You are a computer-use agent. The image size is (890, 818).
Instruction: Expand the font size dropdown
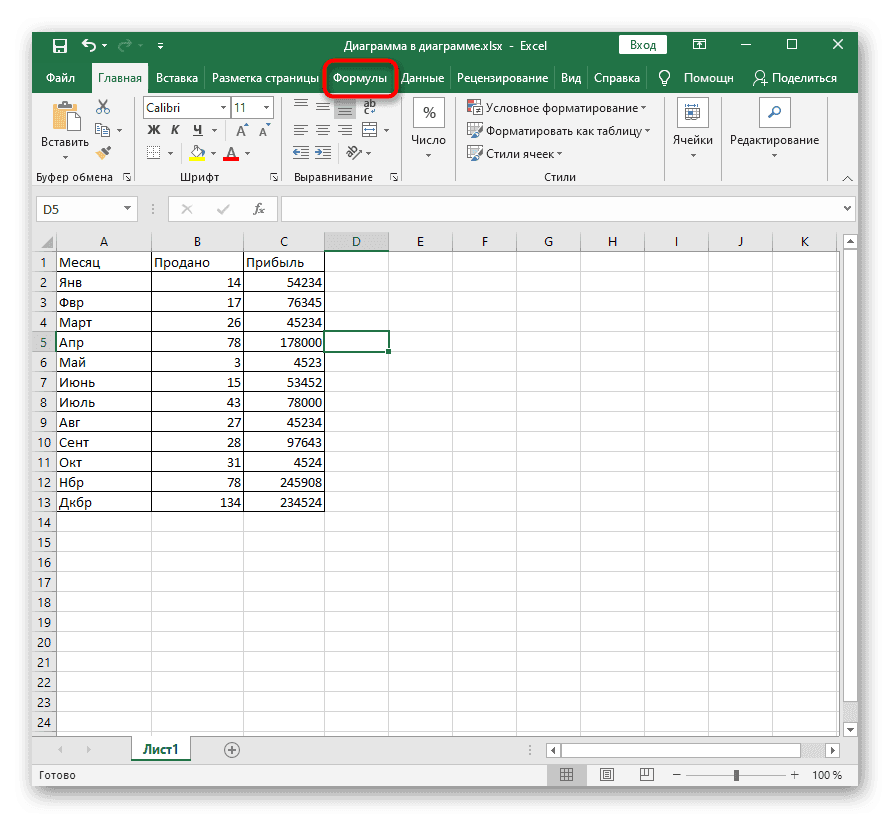[x=265, y=108]
